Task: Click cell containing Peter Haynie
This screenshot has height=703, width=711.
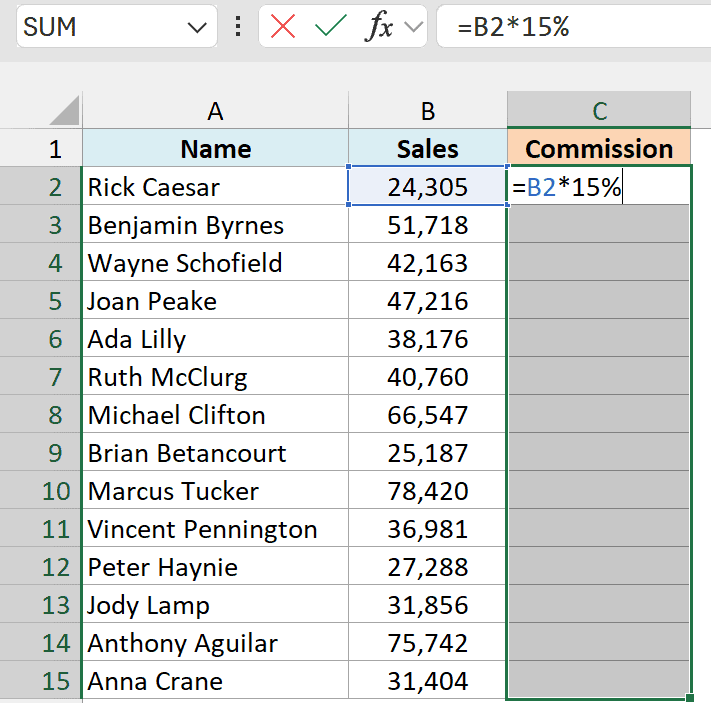Action: pyautogui.click(x=215, y=566)
